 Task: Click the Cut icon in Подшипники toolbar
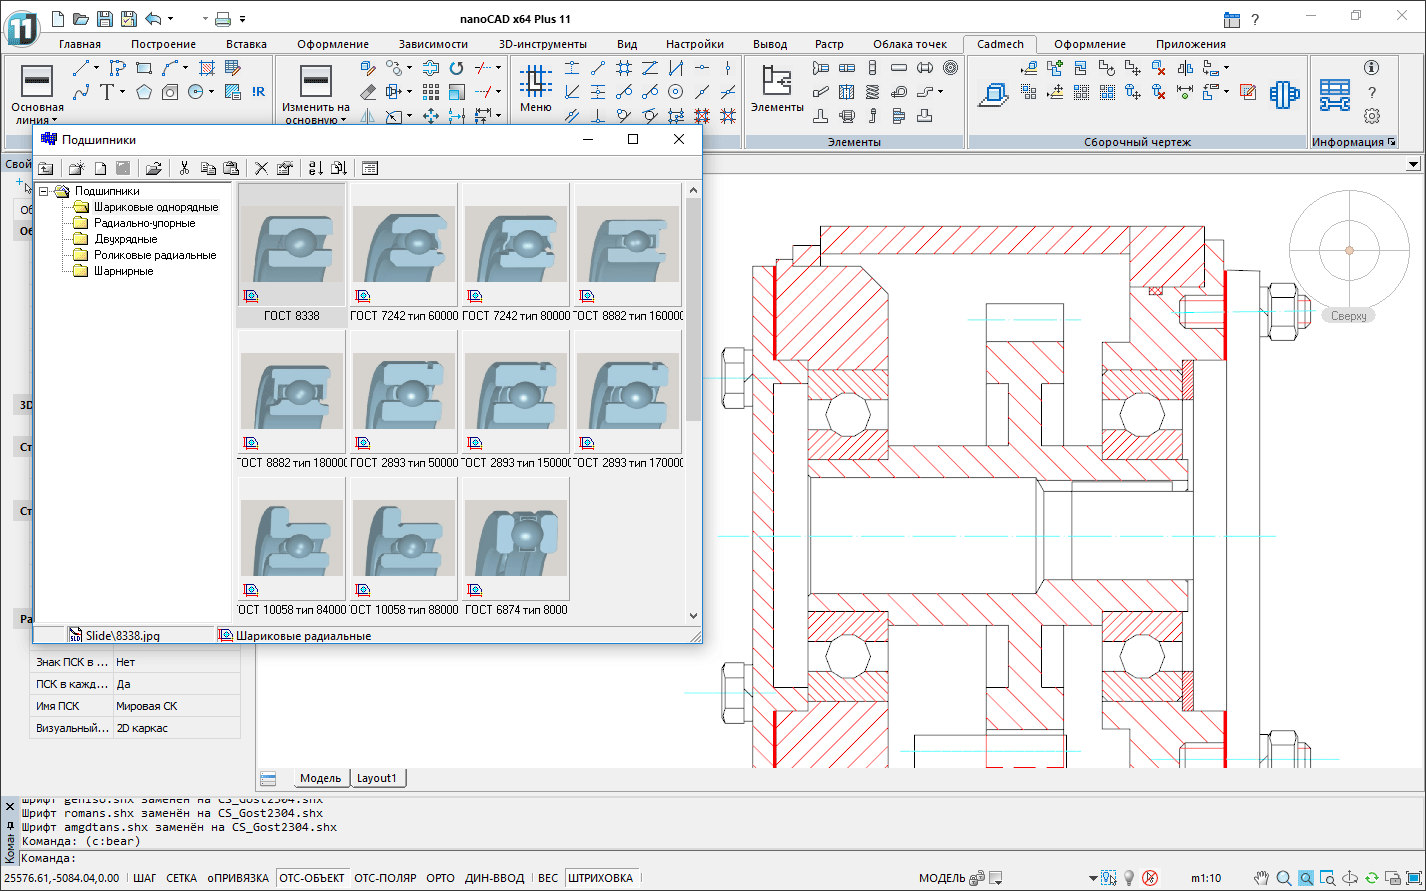[184, 168]
